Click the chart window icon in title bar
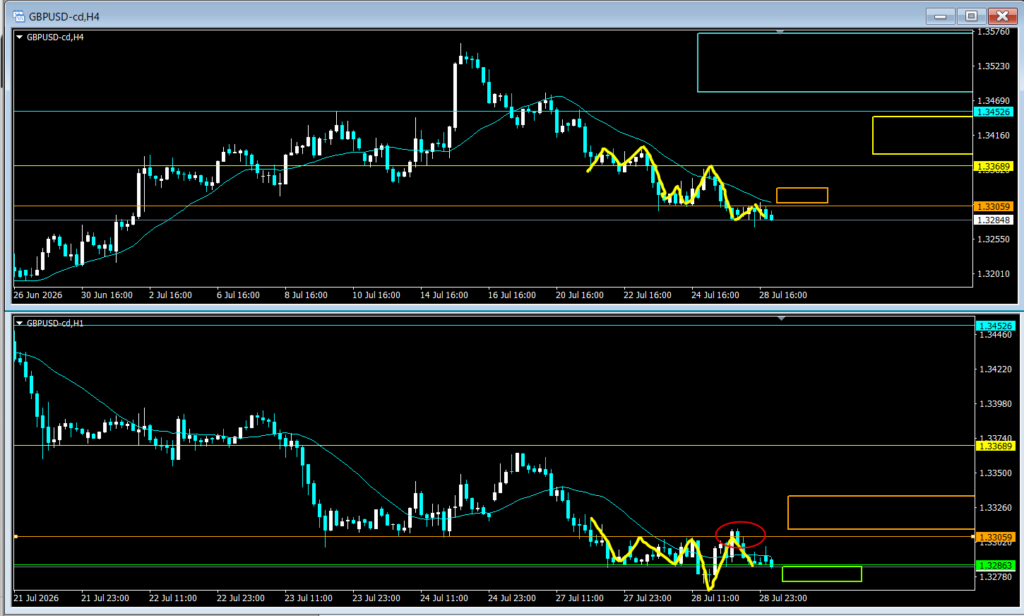Screen dimensions: 1024x616 tap(19, 16)
